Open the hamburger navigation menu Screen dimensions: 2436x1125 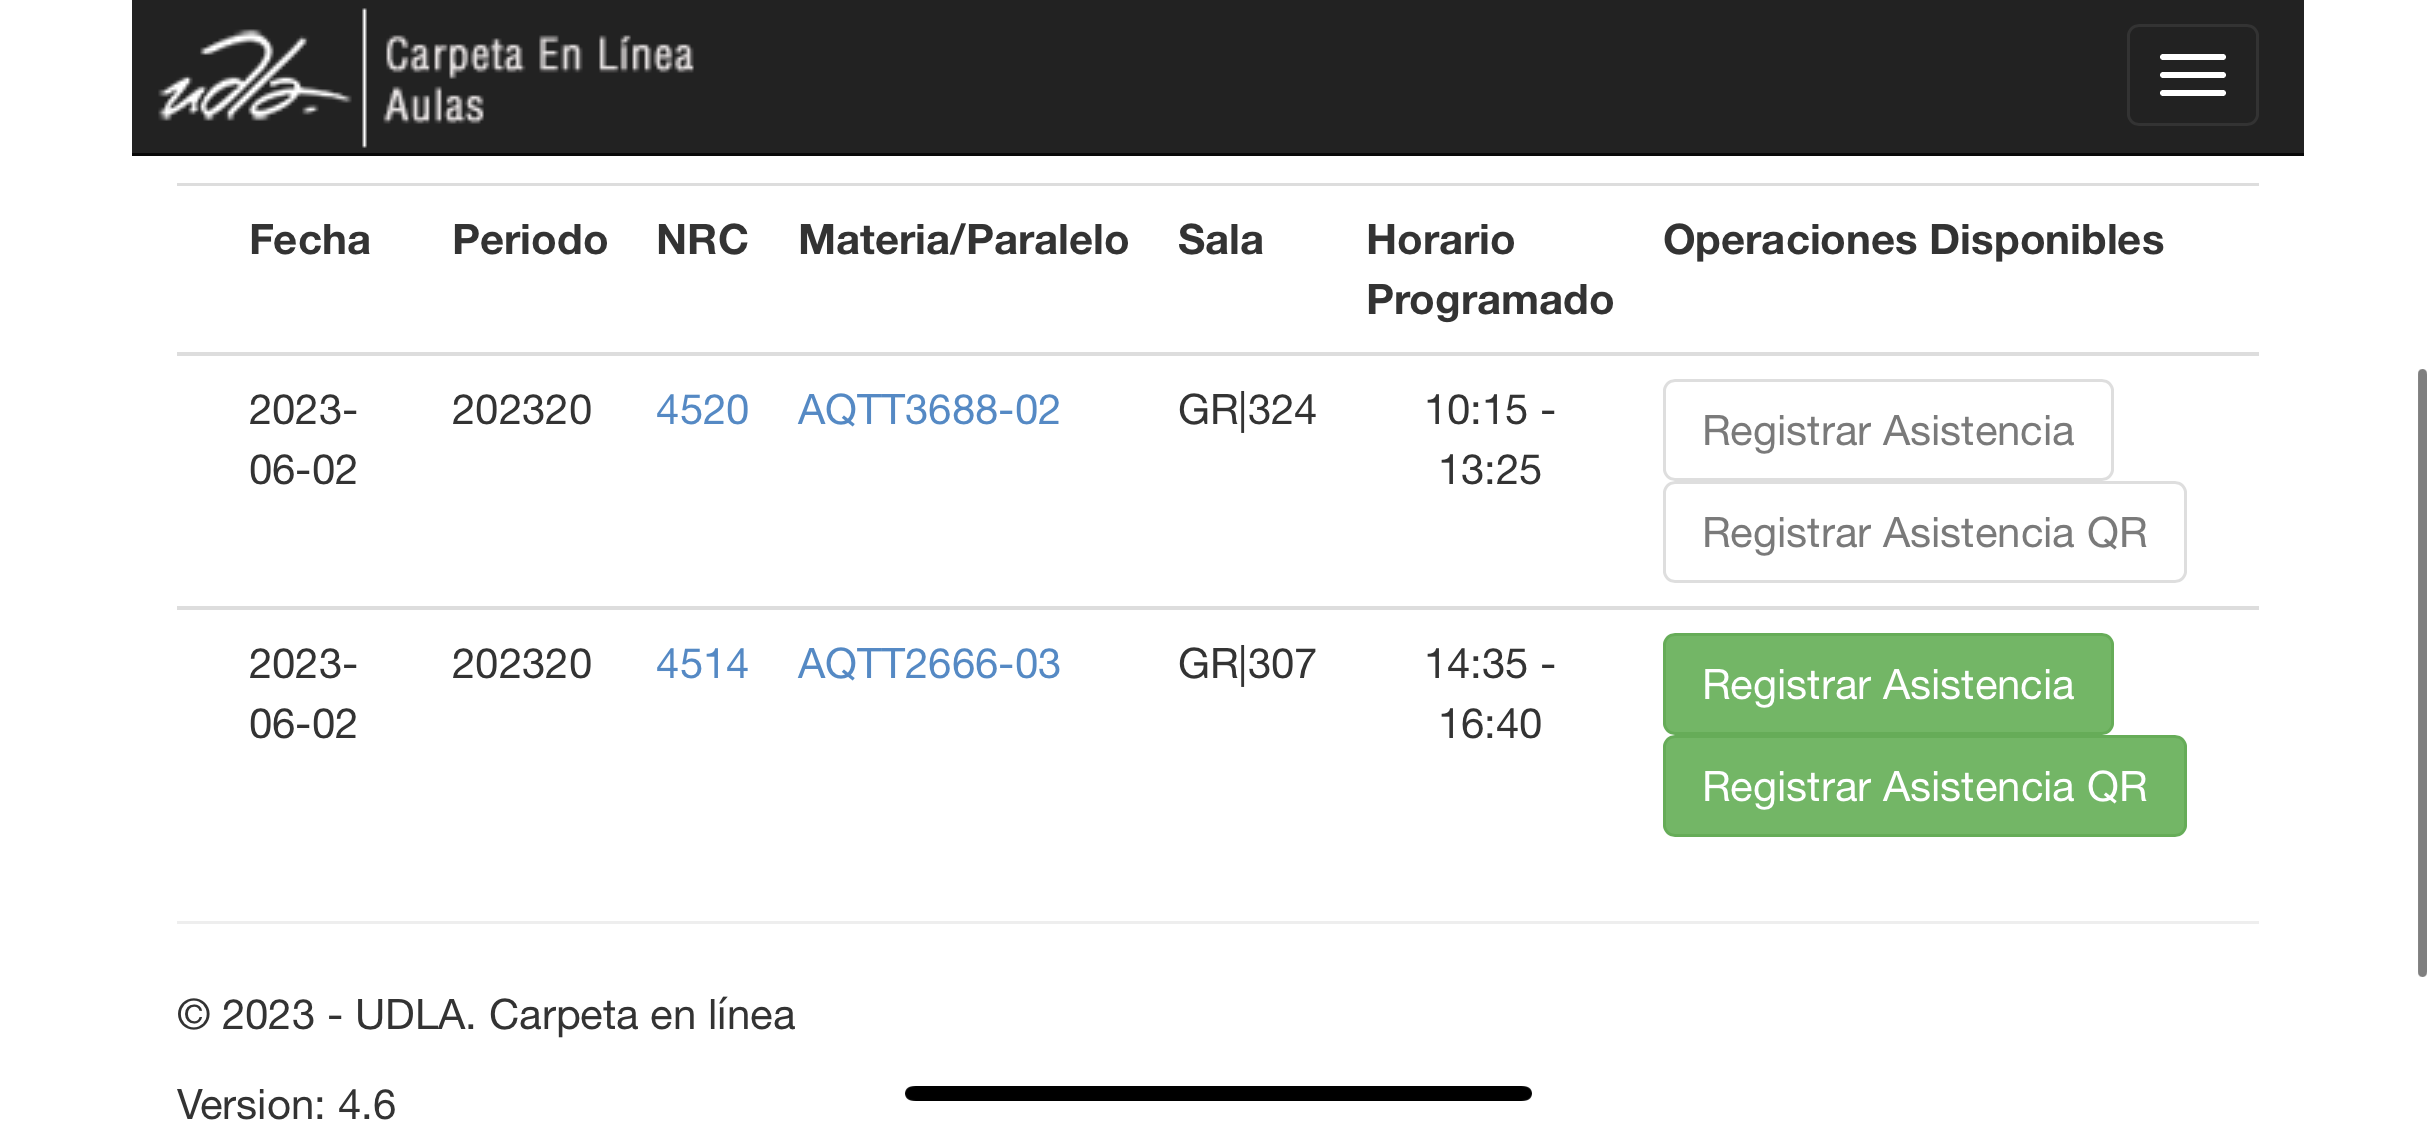2191,76
